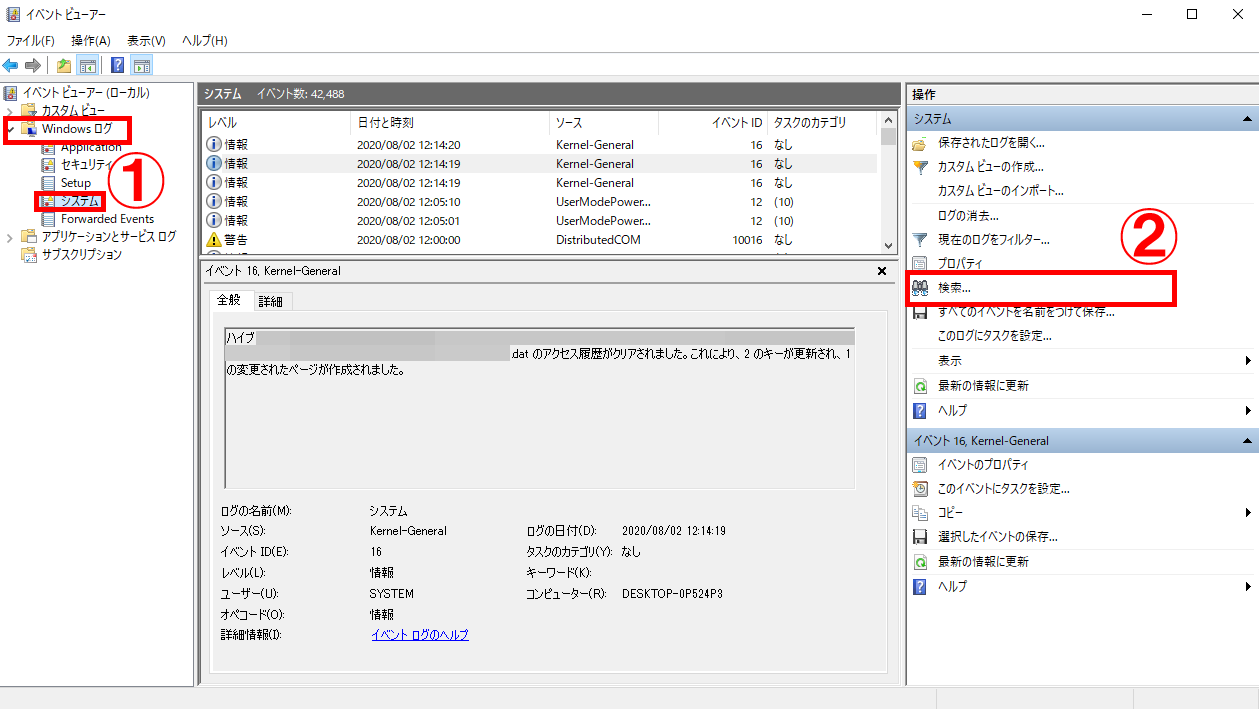Screen dimensions: 1259x709
Task: Sort events by the タスクのカテゴリ column header
Action: (822, 123)
